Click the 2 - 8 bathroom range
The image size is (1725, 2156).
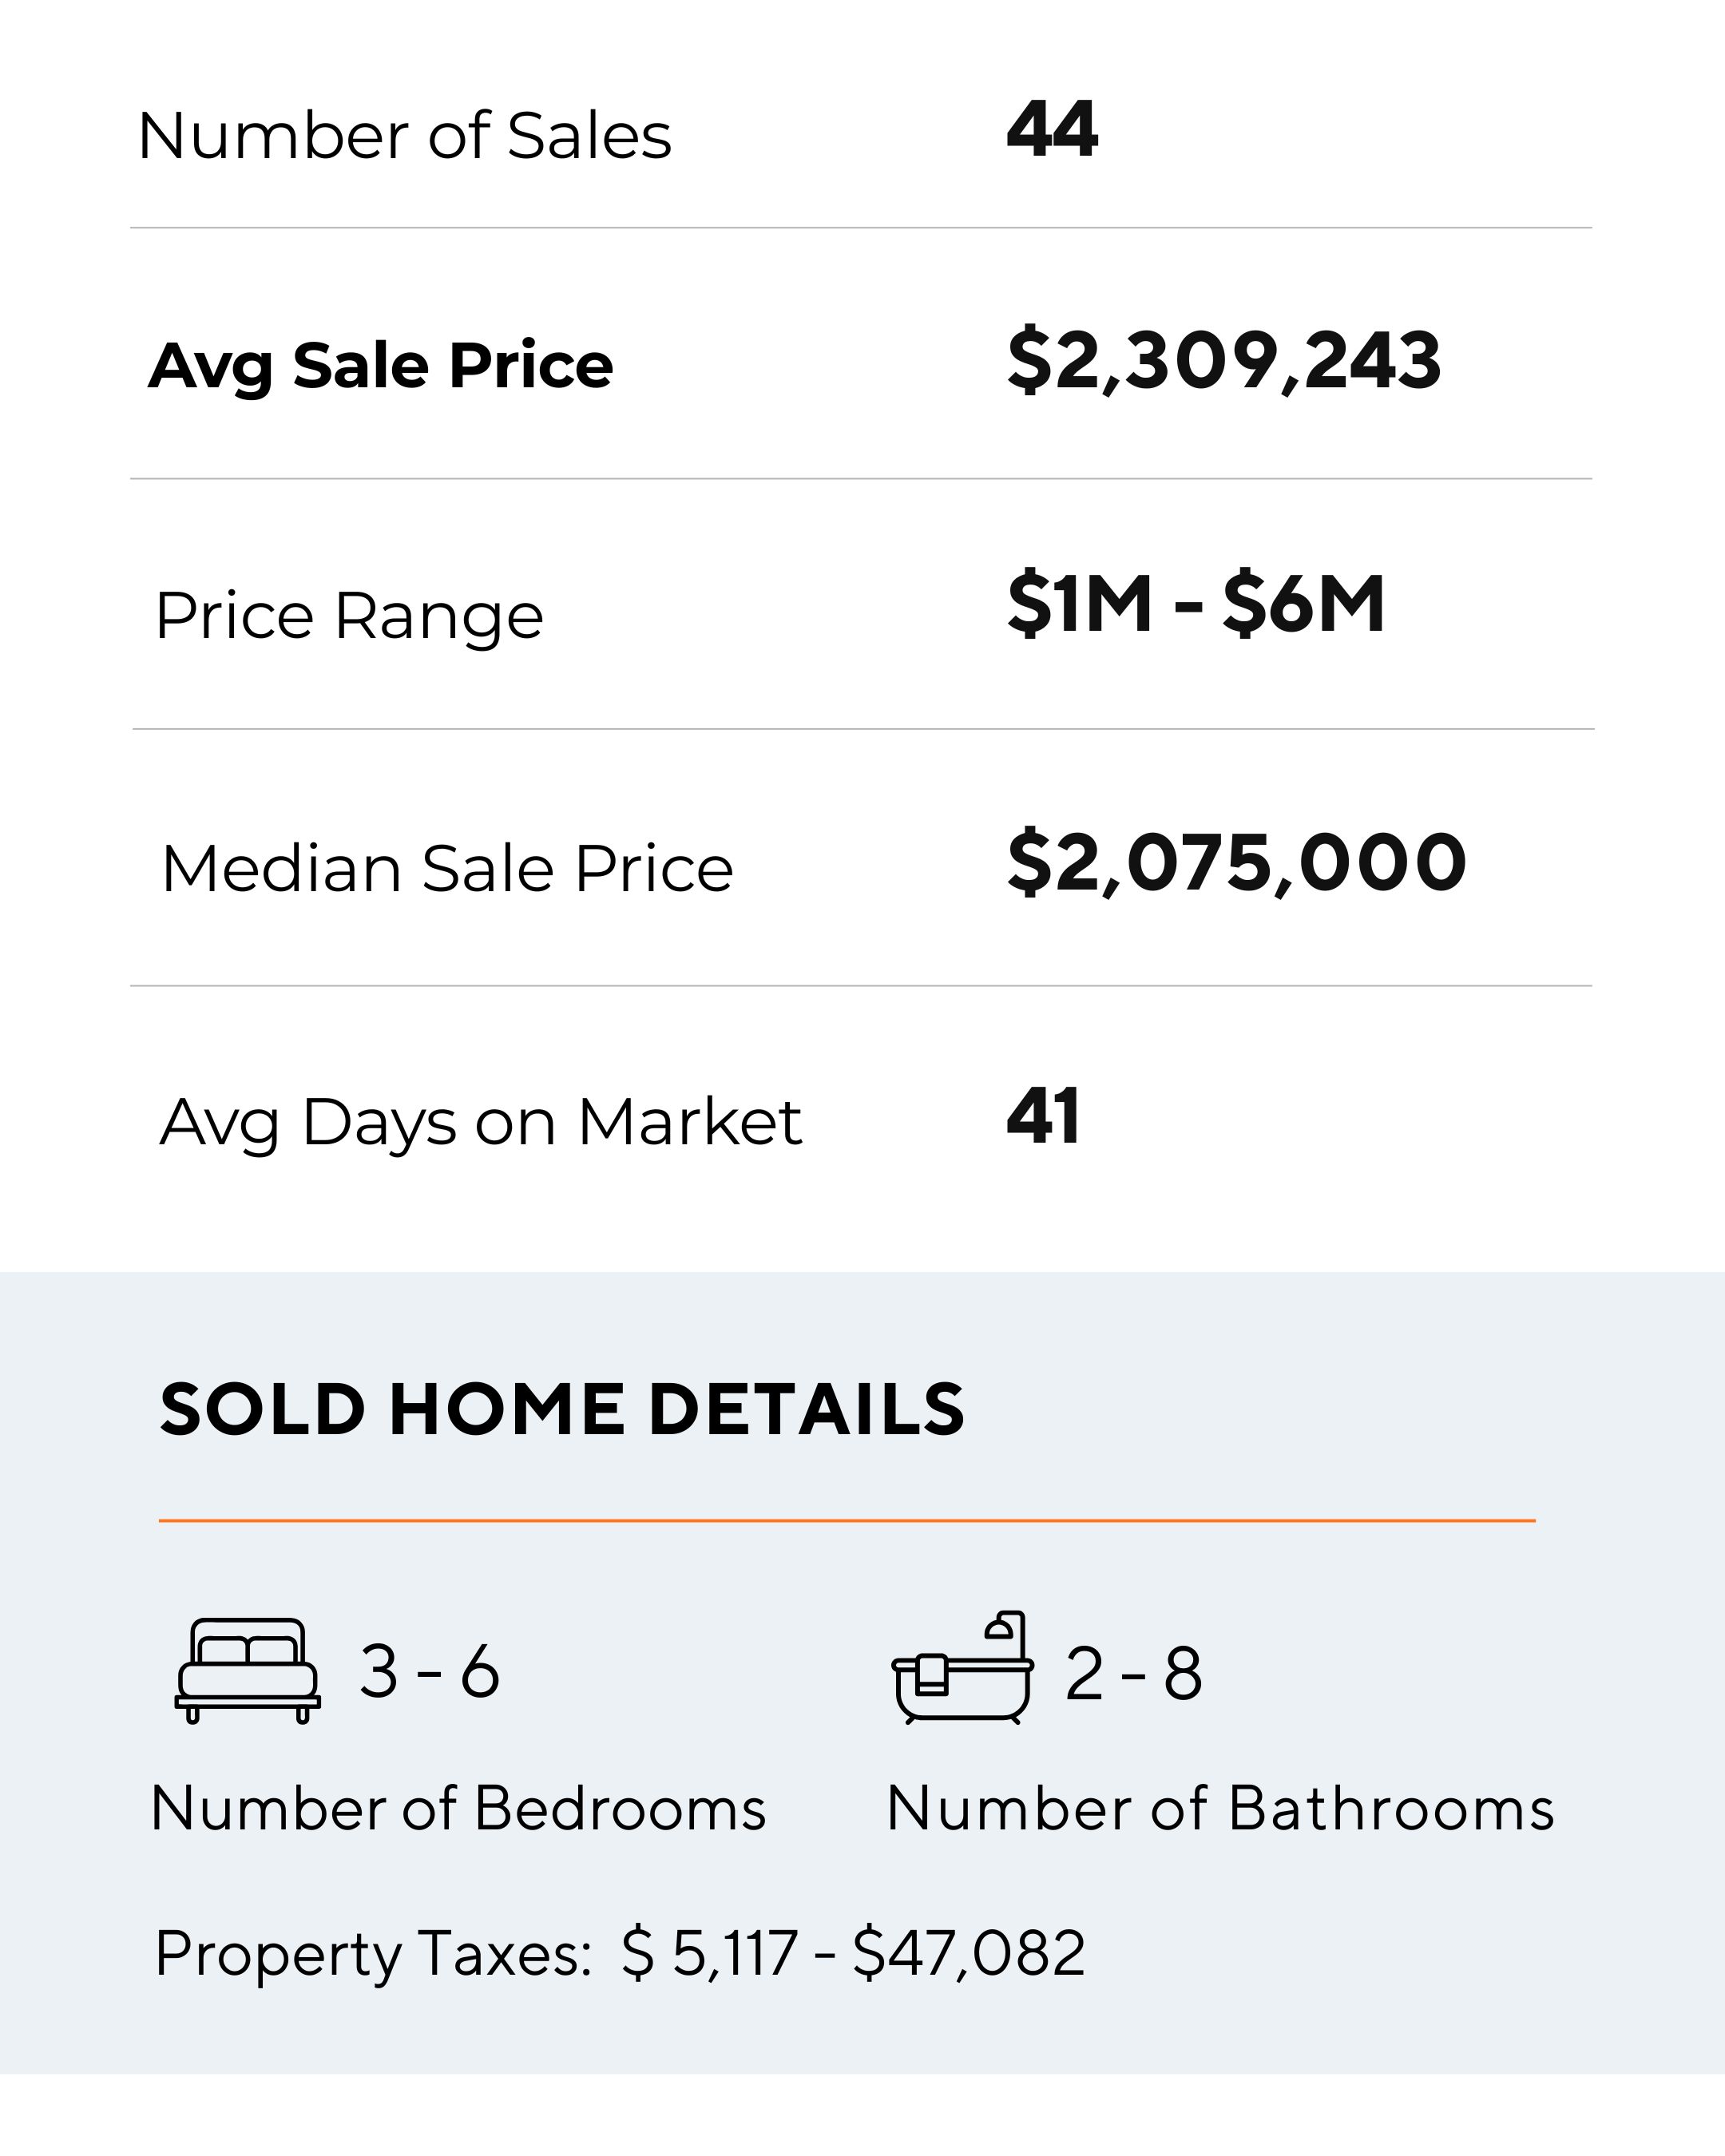tap(1133, 1673)
